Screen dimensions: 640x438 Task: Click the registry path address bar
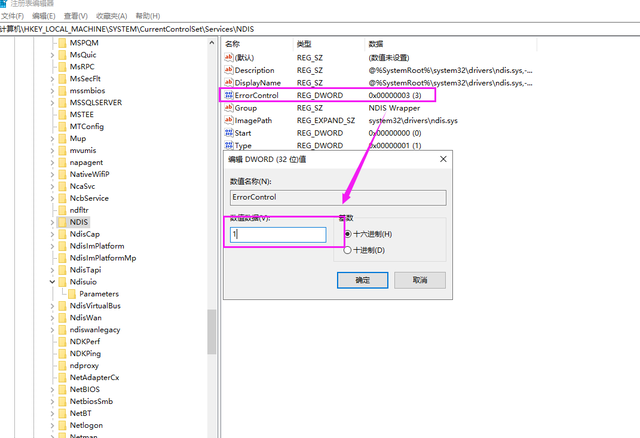(x=320, y=29)
